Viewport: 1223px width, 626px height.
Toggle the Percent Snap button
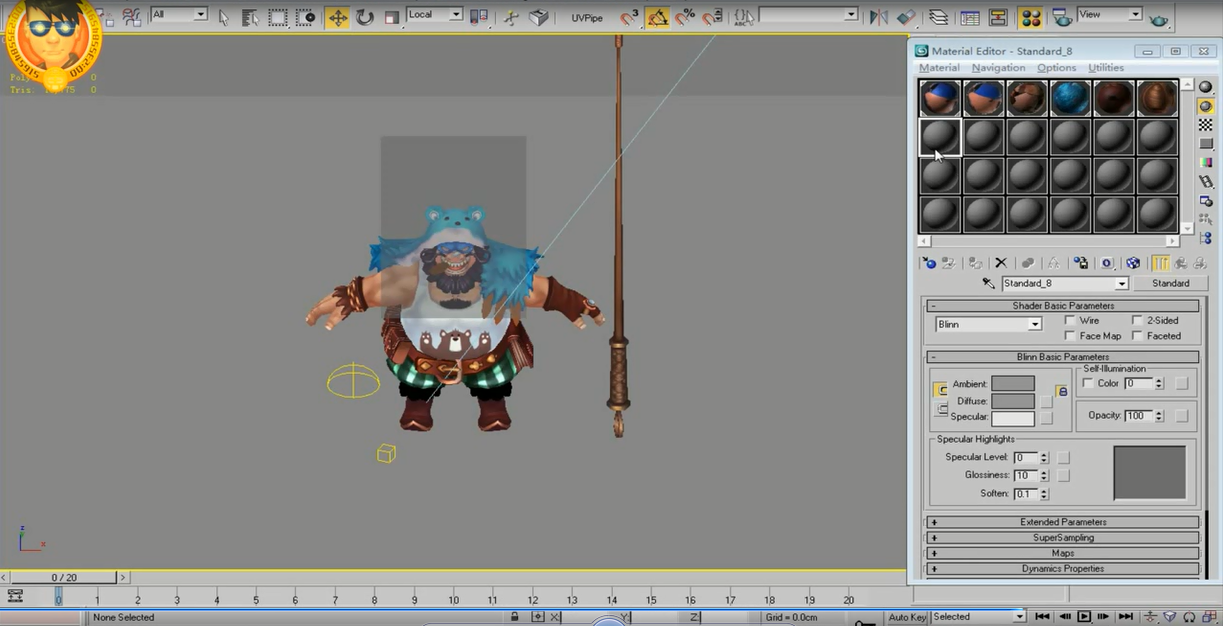coord(685,17)
